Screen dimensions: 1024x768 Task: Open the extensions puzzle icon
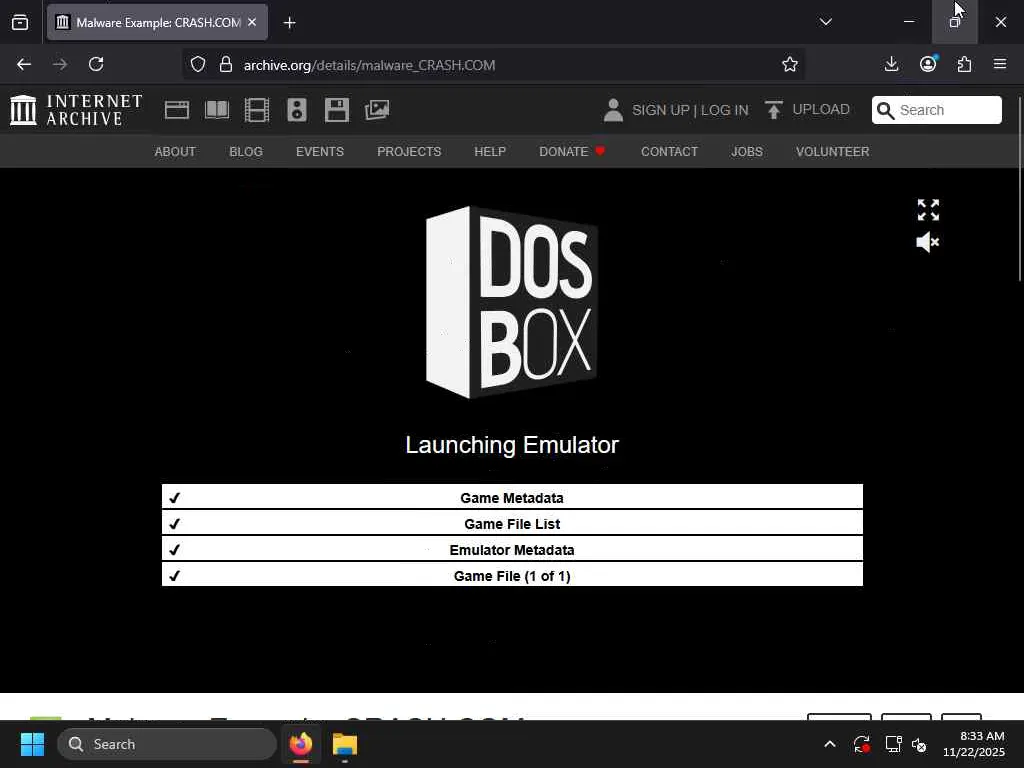(965, 64)
